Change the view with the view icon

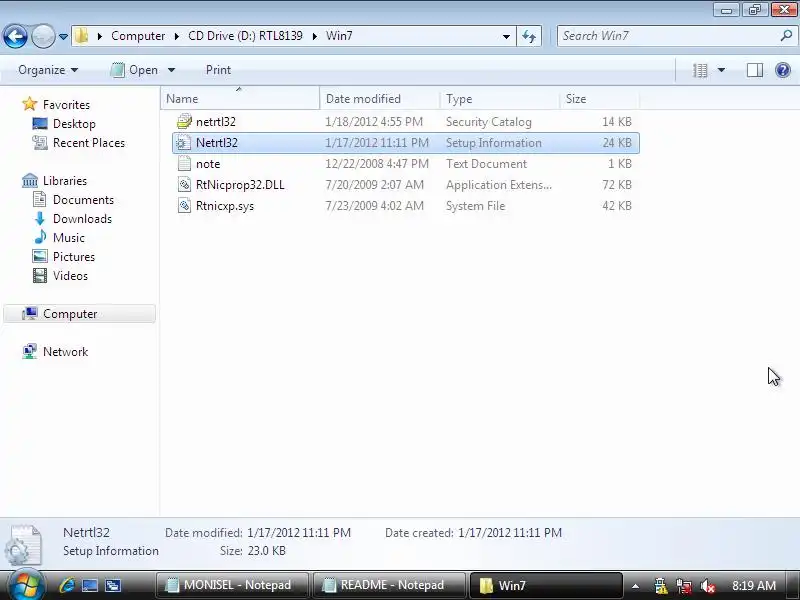[700, 70]
